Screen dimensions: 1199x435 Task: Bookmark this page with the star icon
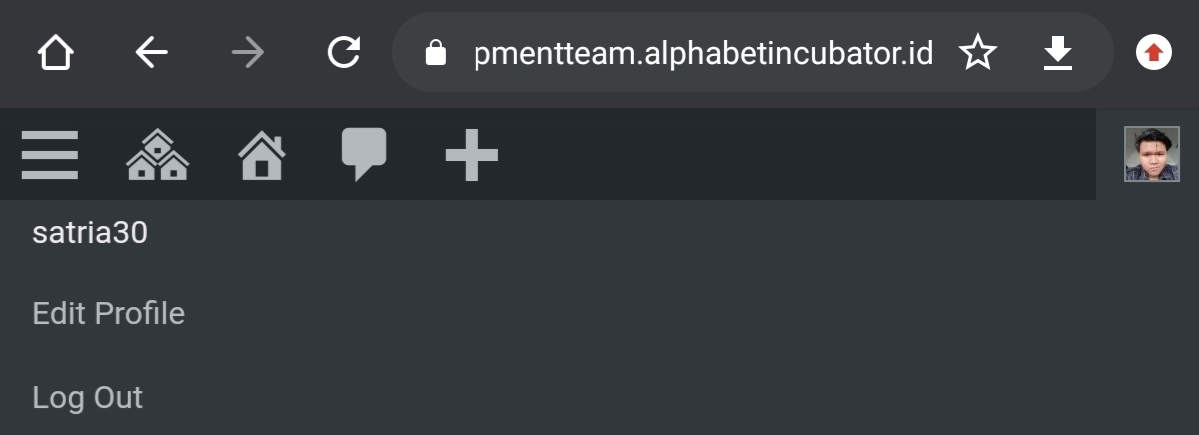(x=977, y=53)
